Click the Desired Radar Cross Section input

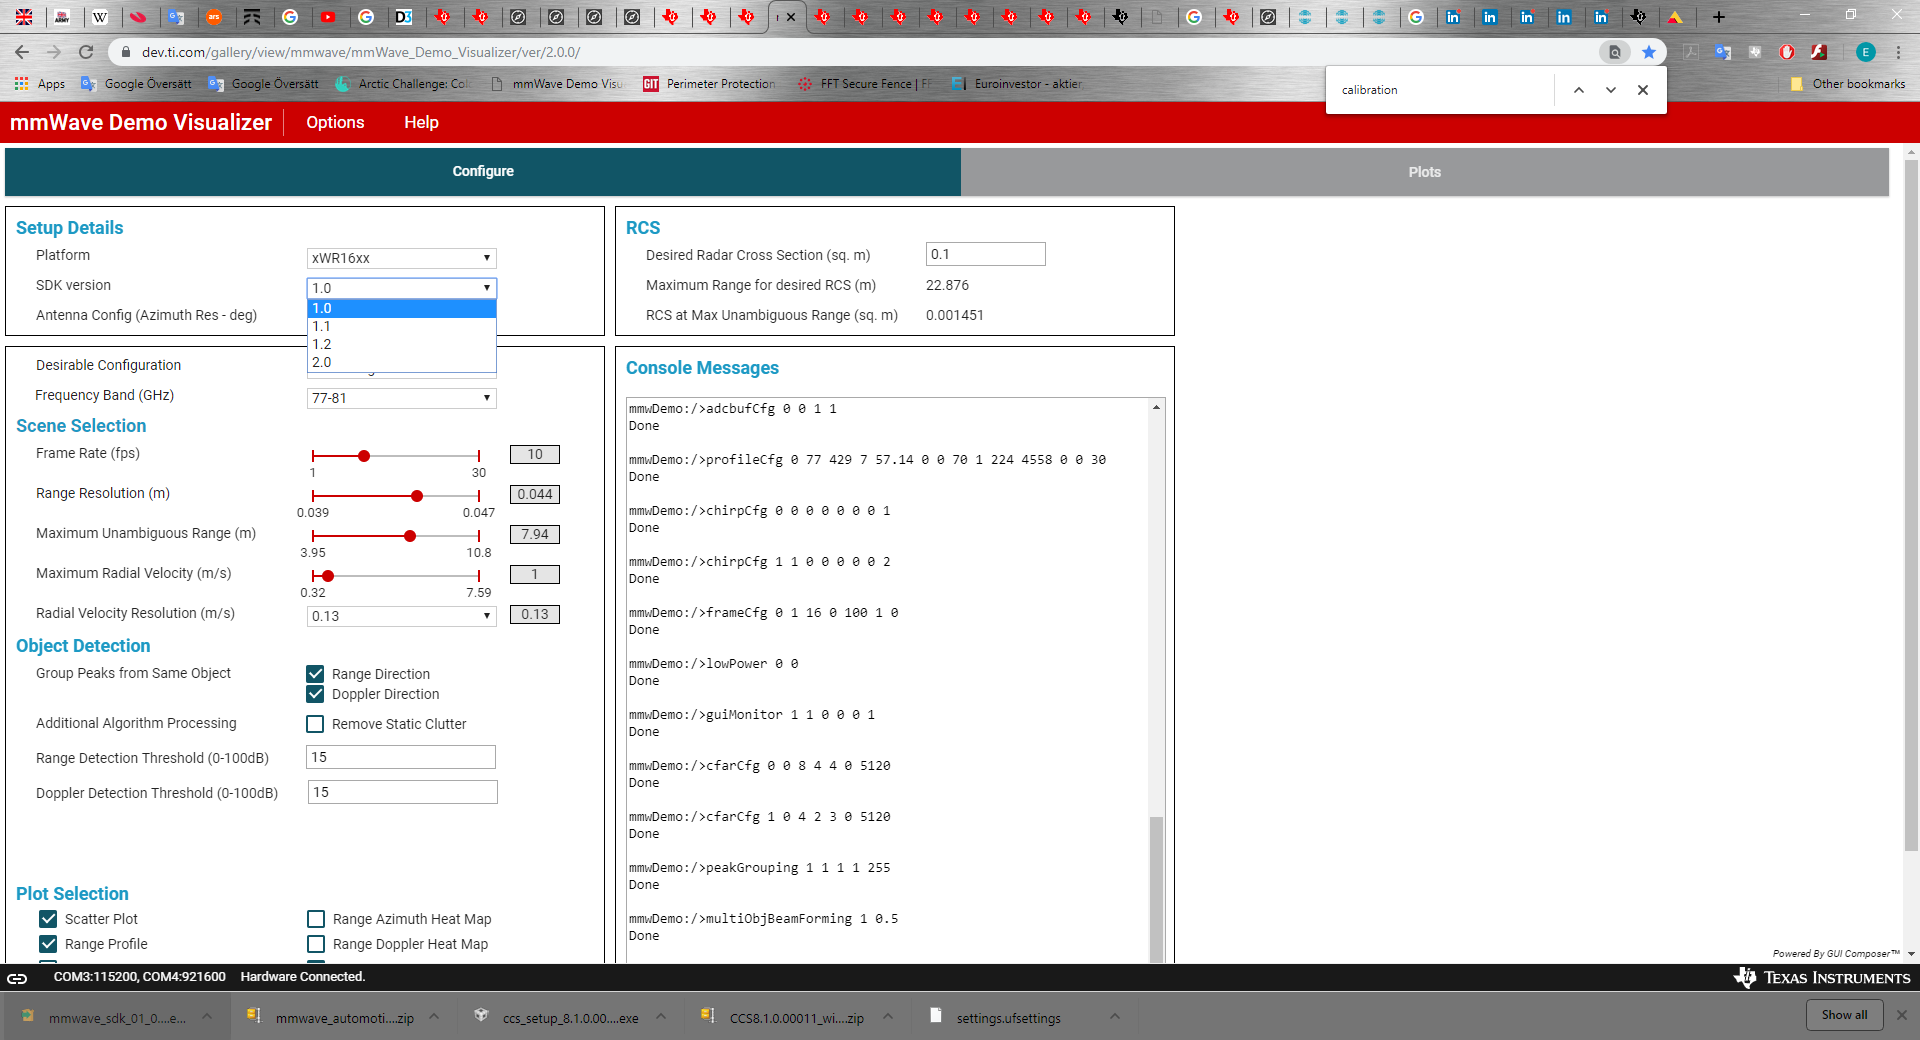pos(985,254)
